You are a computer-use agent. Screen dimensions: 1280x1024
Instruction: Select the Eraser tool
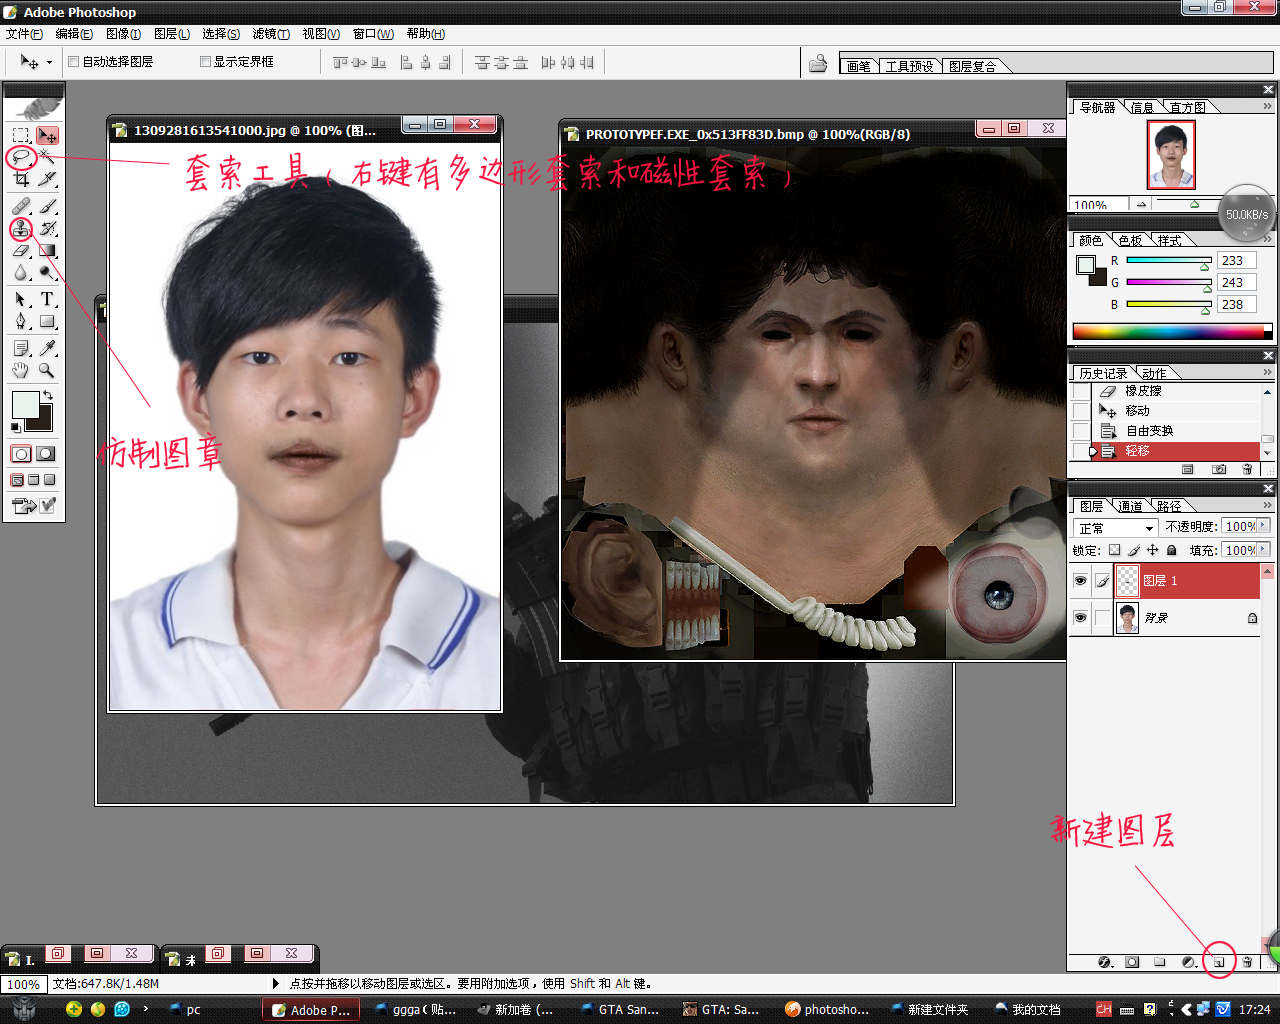click(21, 251)
